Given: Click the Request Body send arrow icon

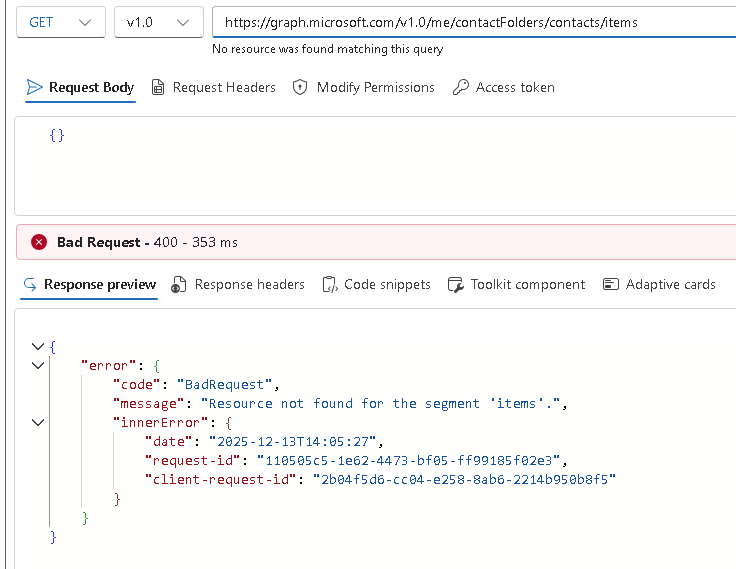Looking at the screenshot, I should tap(34, 87).
